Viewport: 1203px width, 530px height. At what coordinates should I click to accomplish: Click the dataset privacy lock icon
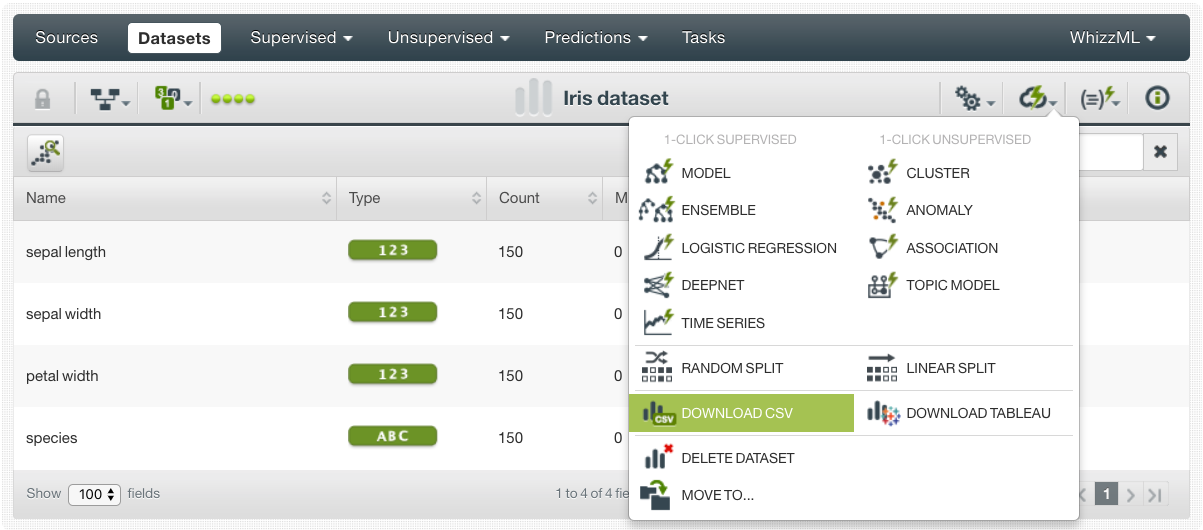coord(42,99)
